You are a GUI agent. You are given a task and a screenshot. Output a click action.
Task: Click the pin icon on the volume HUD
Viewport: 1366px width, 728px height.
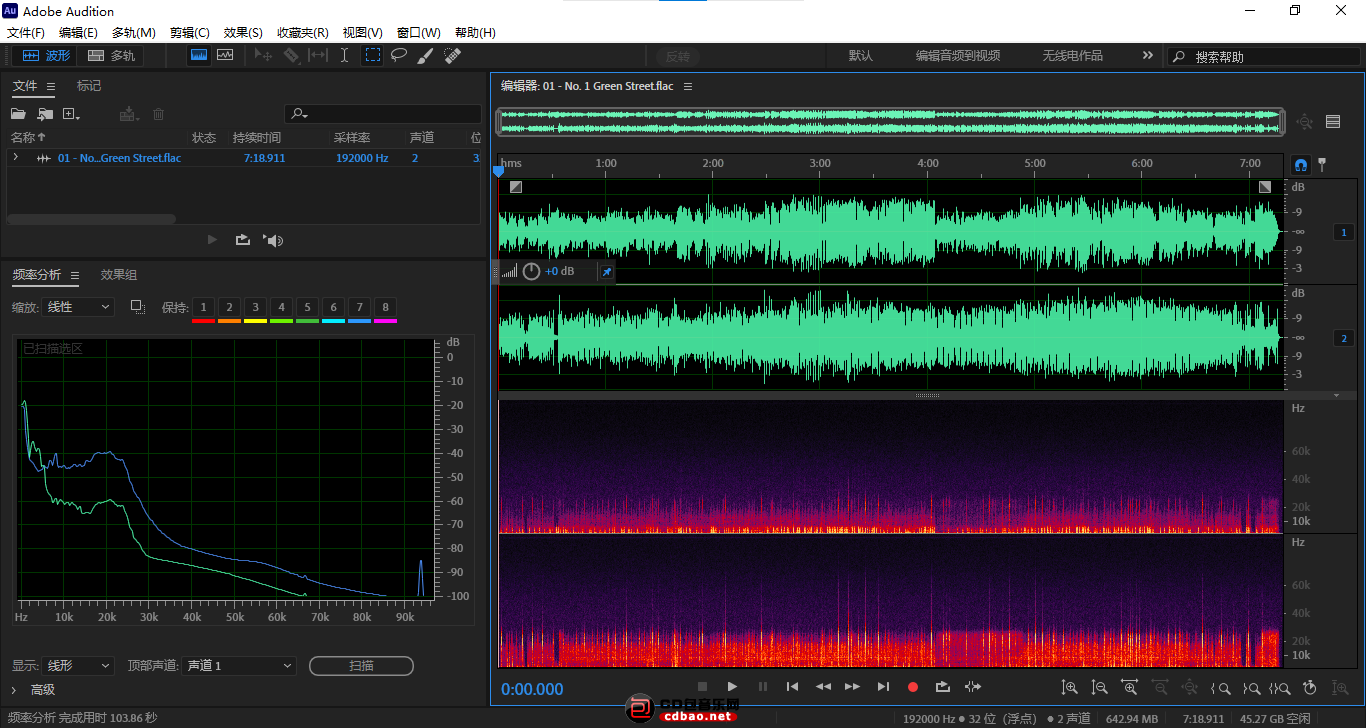(x=606, y=271)
